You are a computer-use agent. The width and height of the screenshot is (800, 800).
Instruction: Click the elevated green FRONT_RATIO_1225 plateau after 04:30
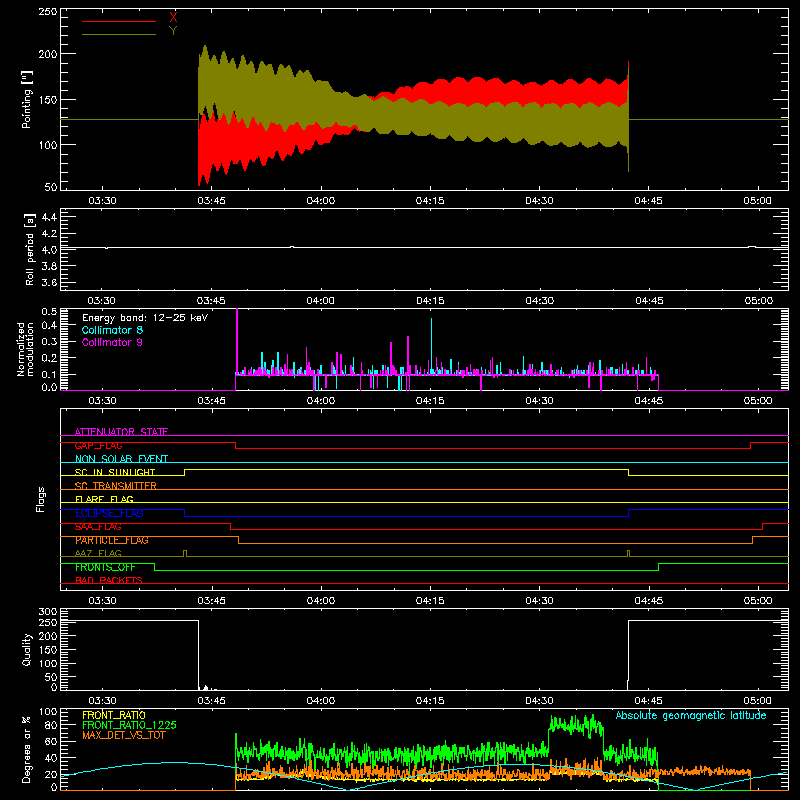(576, 726)
